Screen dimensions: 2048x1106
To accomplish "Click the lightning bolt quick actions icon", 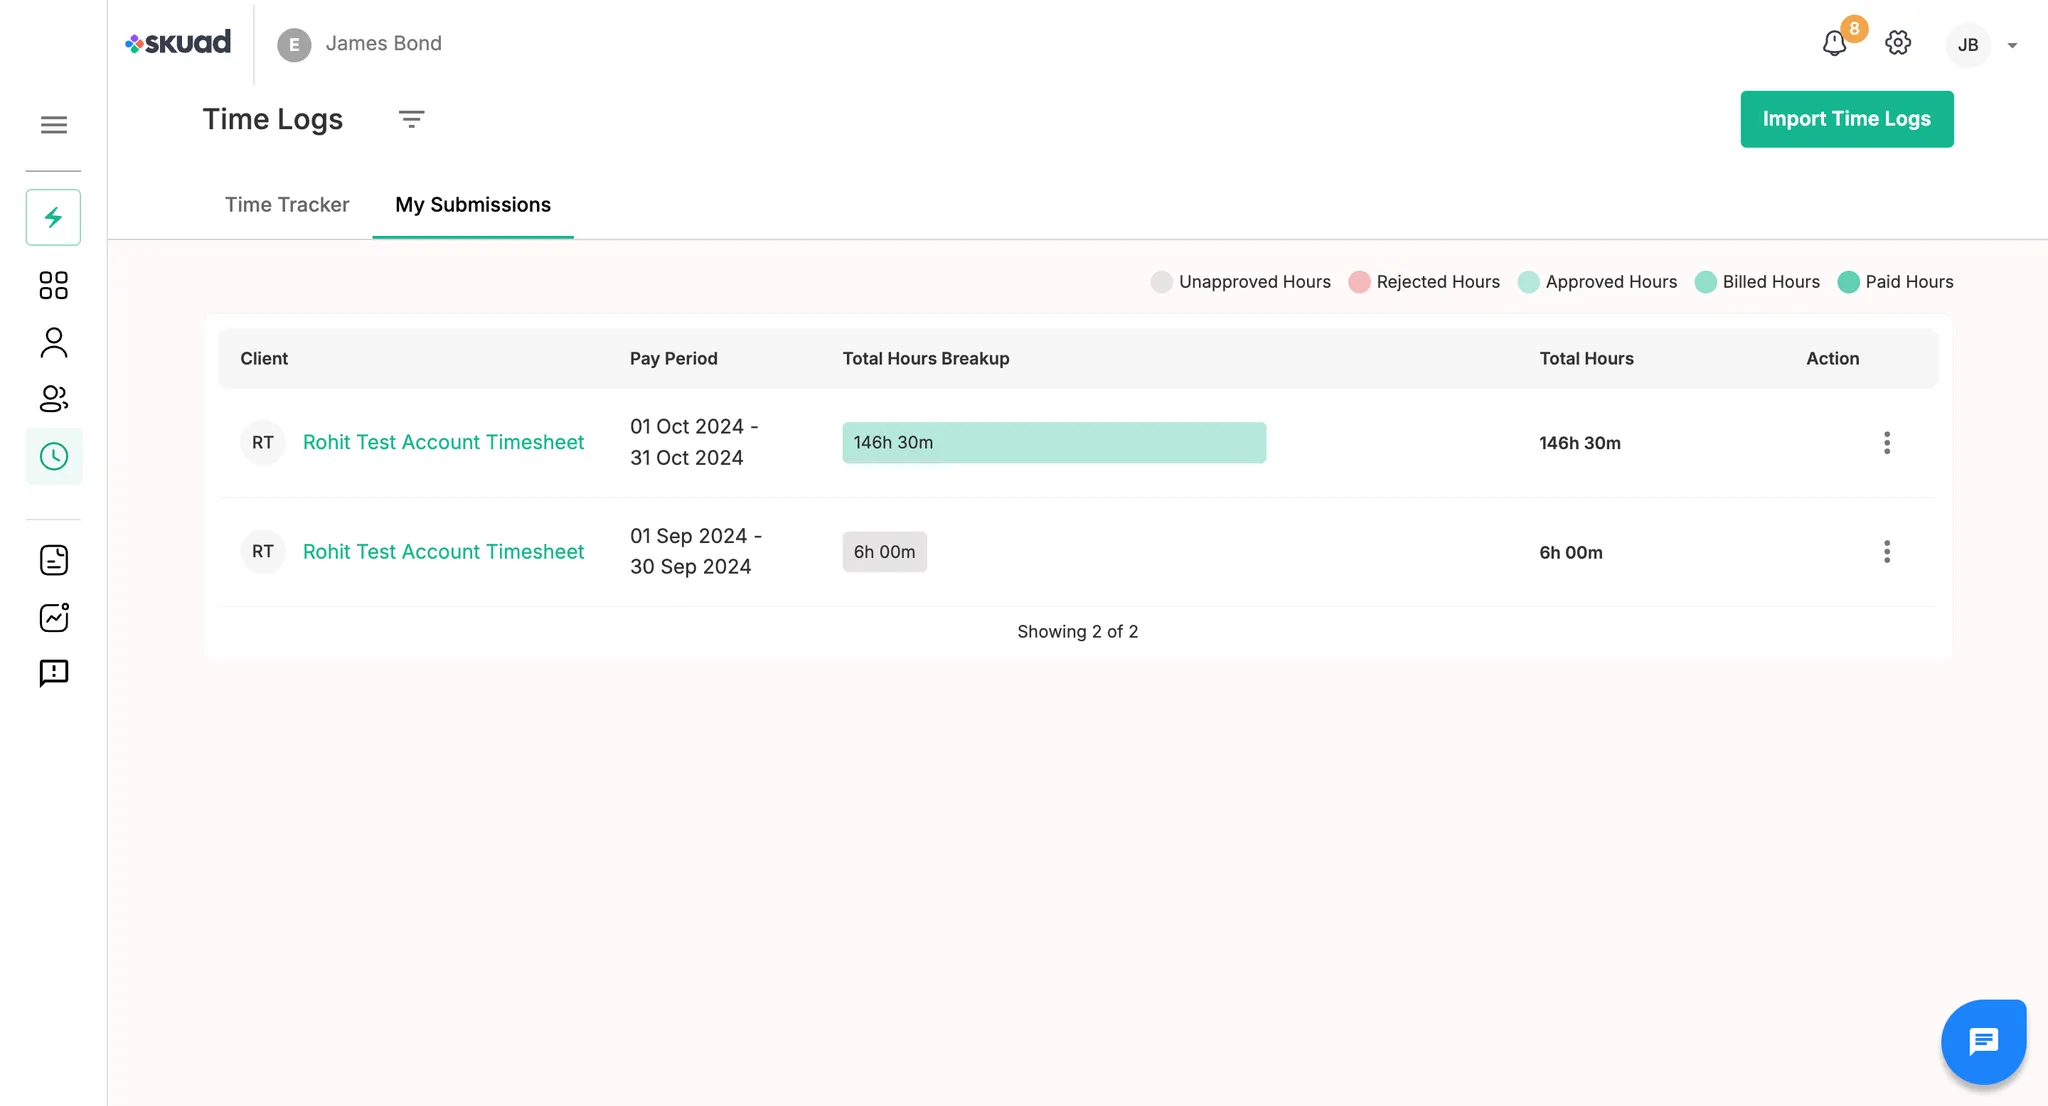I will click(x=54, y=217).
